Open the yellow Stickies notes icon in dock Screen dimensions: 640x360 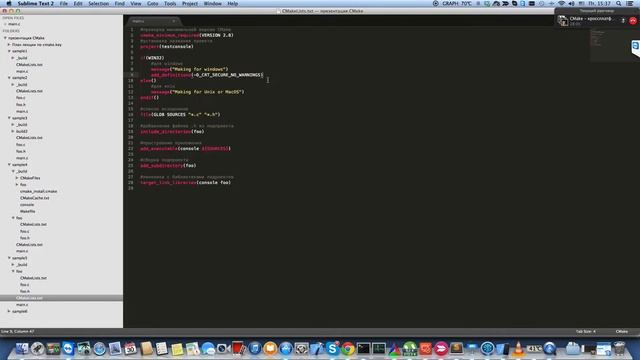[177, 349]
